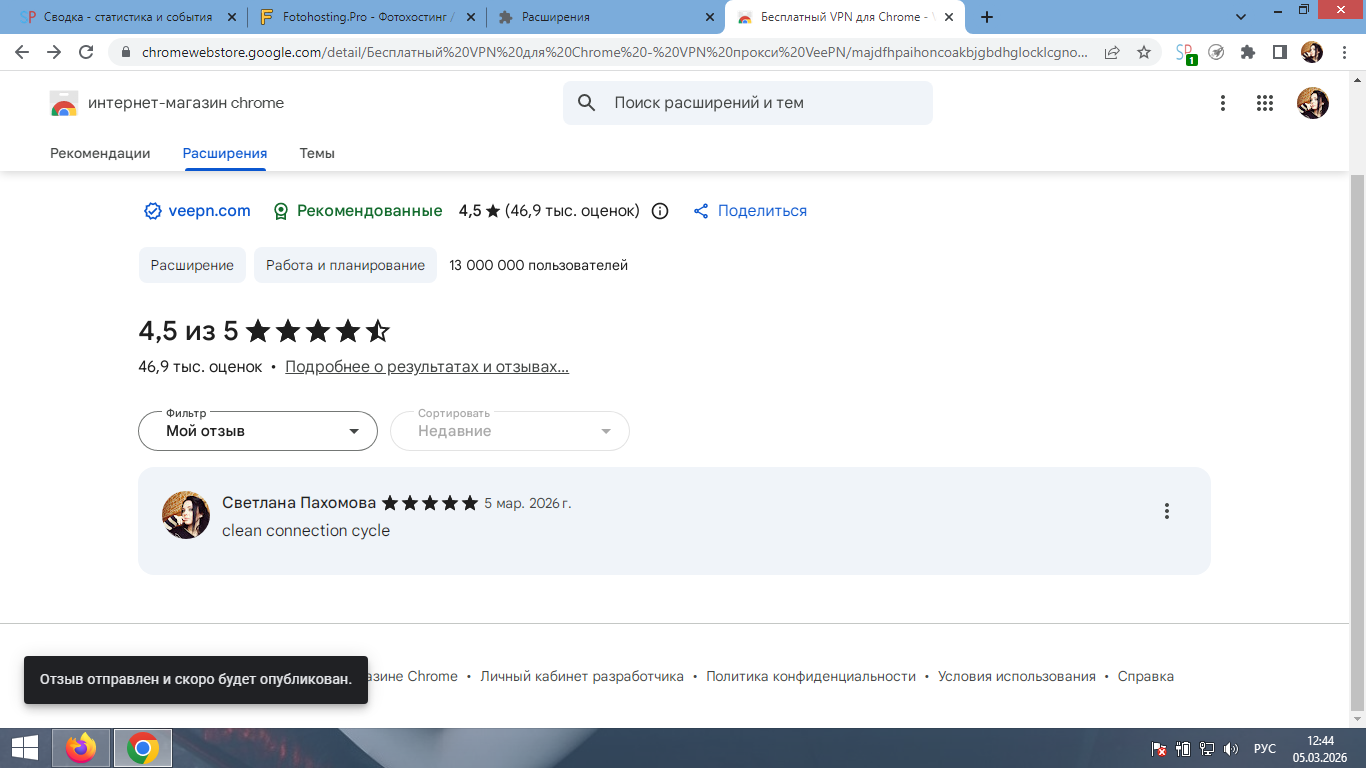Image resolution: width=1366 pixels, height=768 pixels.
Task: Click the "13 000 000 пользователей" text
Action: point(539,265)
